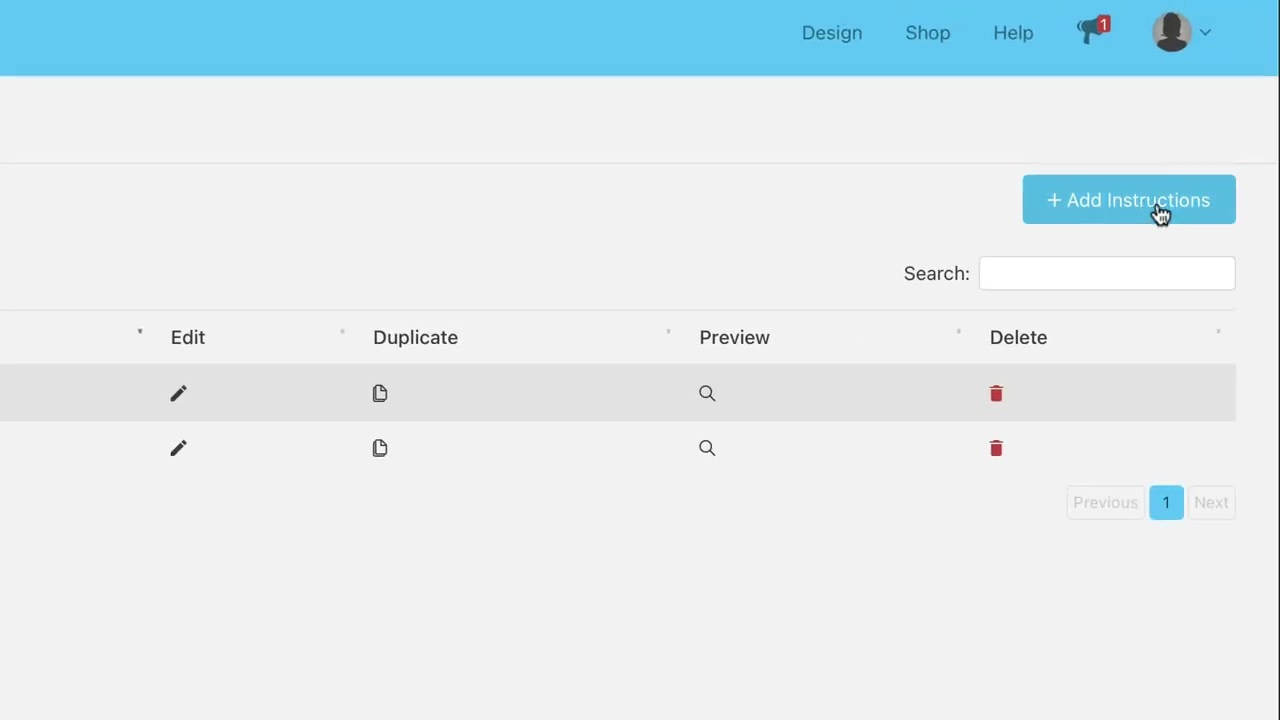
Task: Duplicate the first row instructions
Action: click(x=380, y=393)
